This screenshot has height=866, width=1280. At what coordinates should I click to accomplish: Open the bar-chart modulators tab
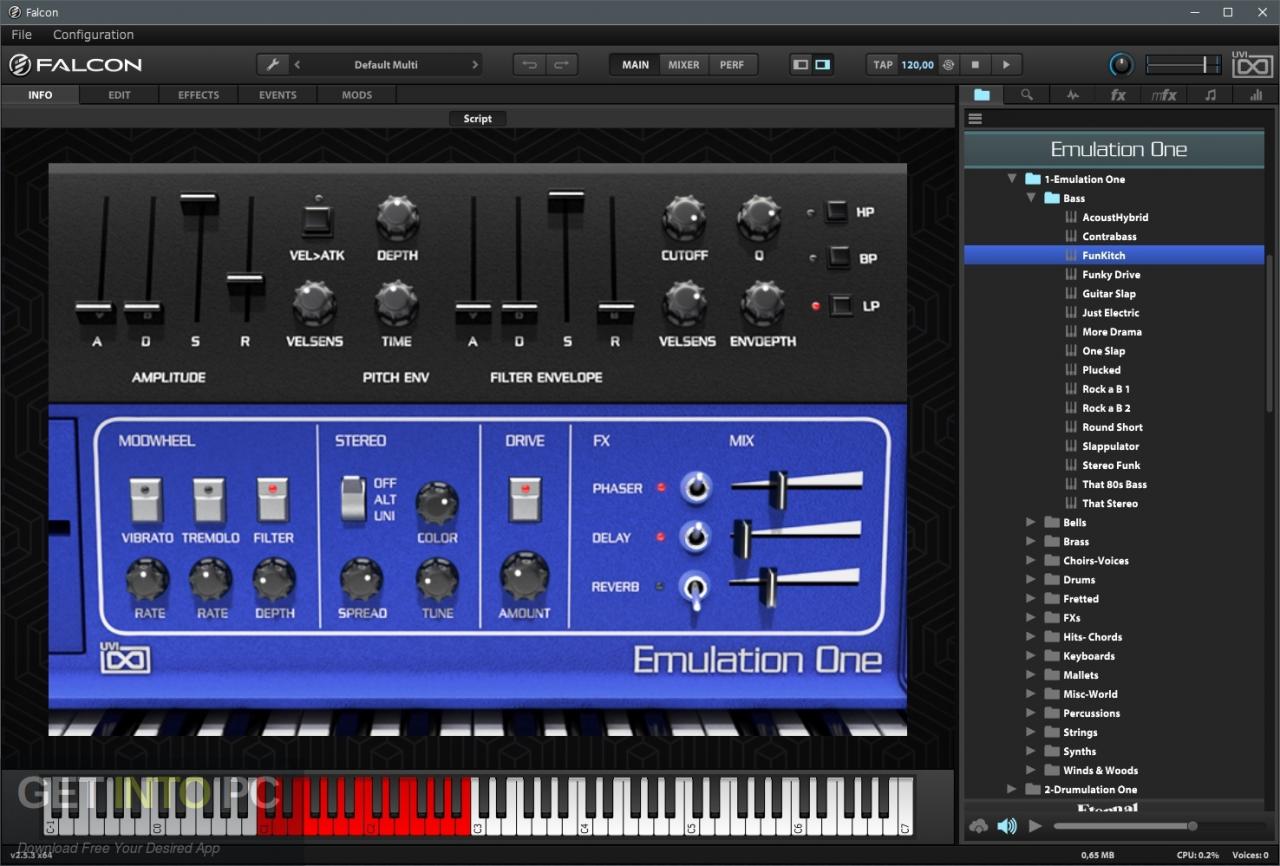click(x=1255, y=95)
